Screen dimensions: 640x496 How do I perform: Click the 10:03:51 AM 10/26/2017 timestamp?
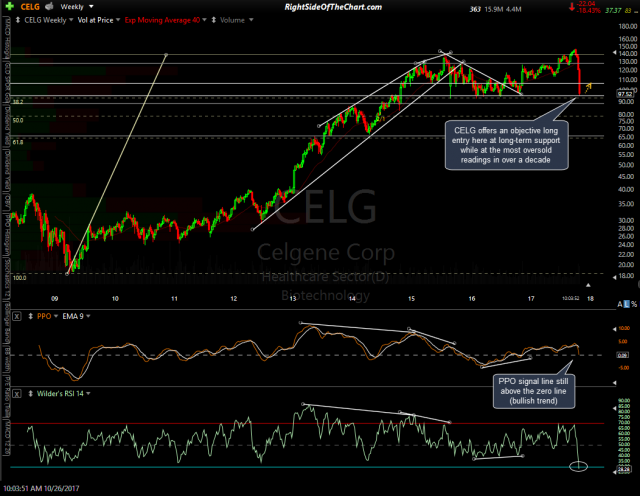(41, 488)
